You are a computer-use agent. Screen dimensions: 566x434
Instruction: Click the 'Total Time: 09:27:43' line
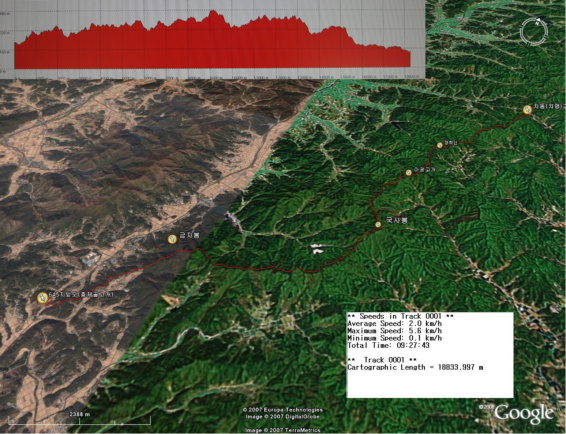[x=388, y=345]
